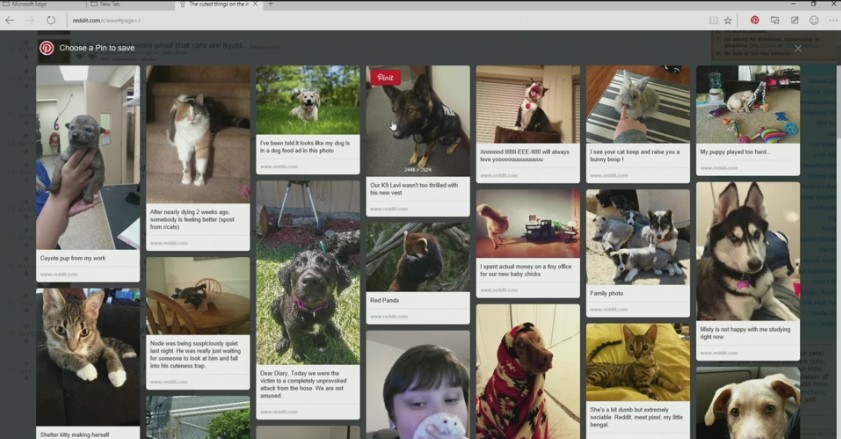Open the smiley feedback icon
The width and height of the screenshot is (841, 439).
coord(814,19)
